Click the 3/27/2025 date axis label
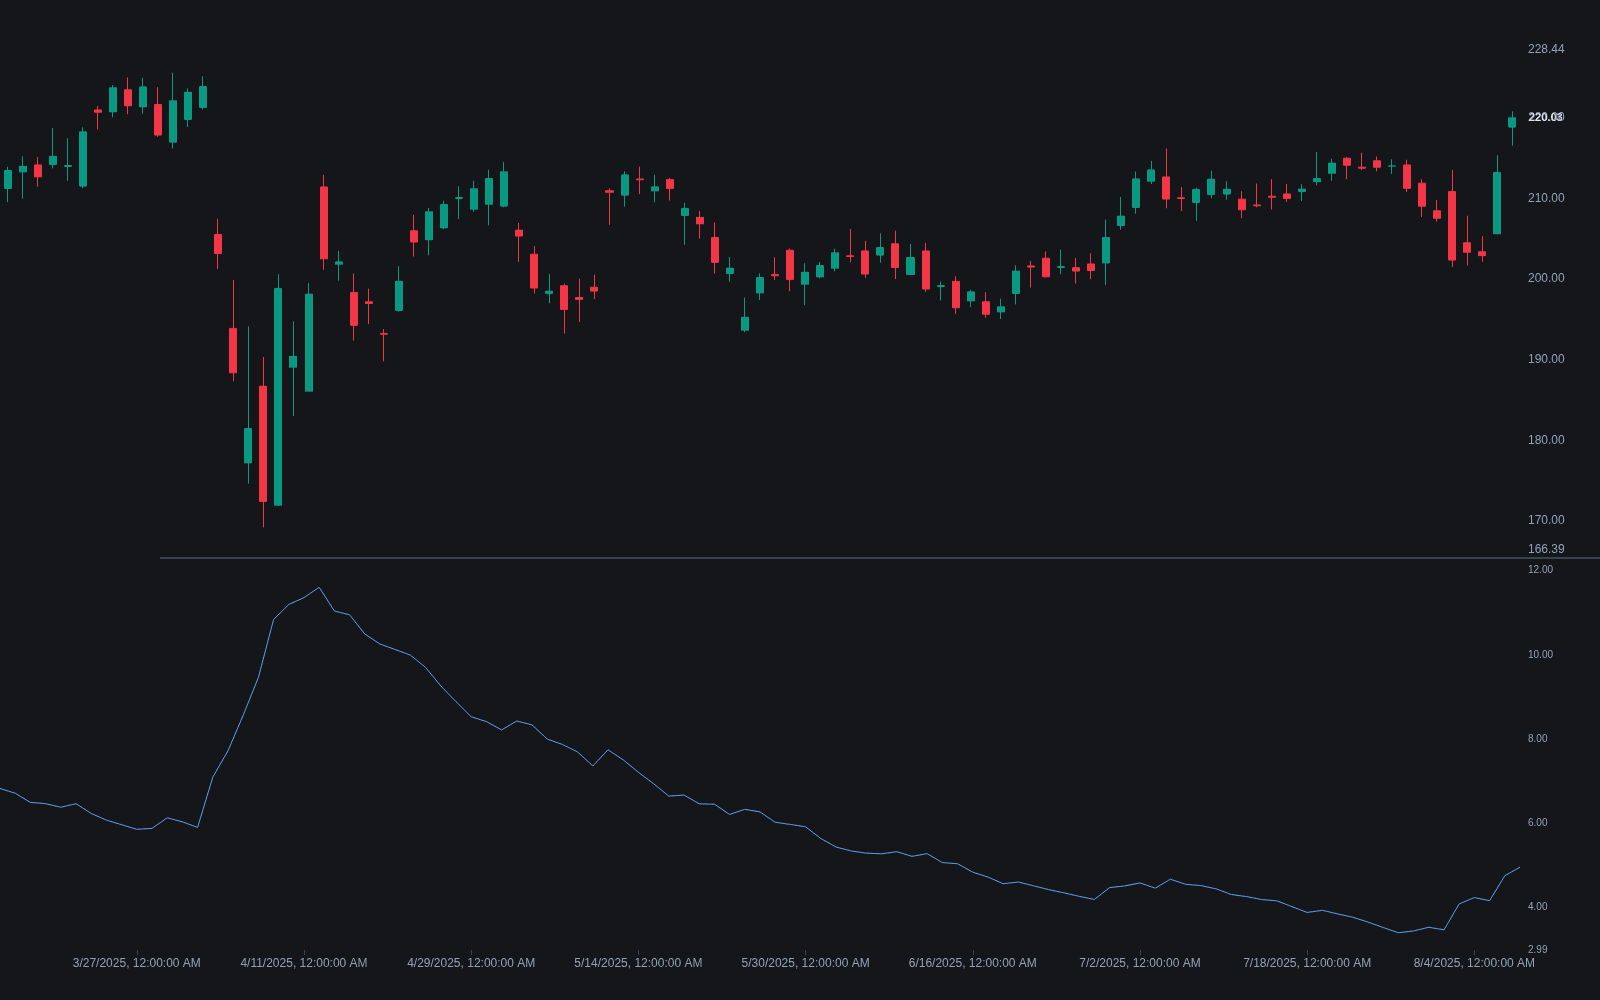The height and width of the screenshot is (1000, 1600). pyautogui.click(x=136, y=963)
